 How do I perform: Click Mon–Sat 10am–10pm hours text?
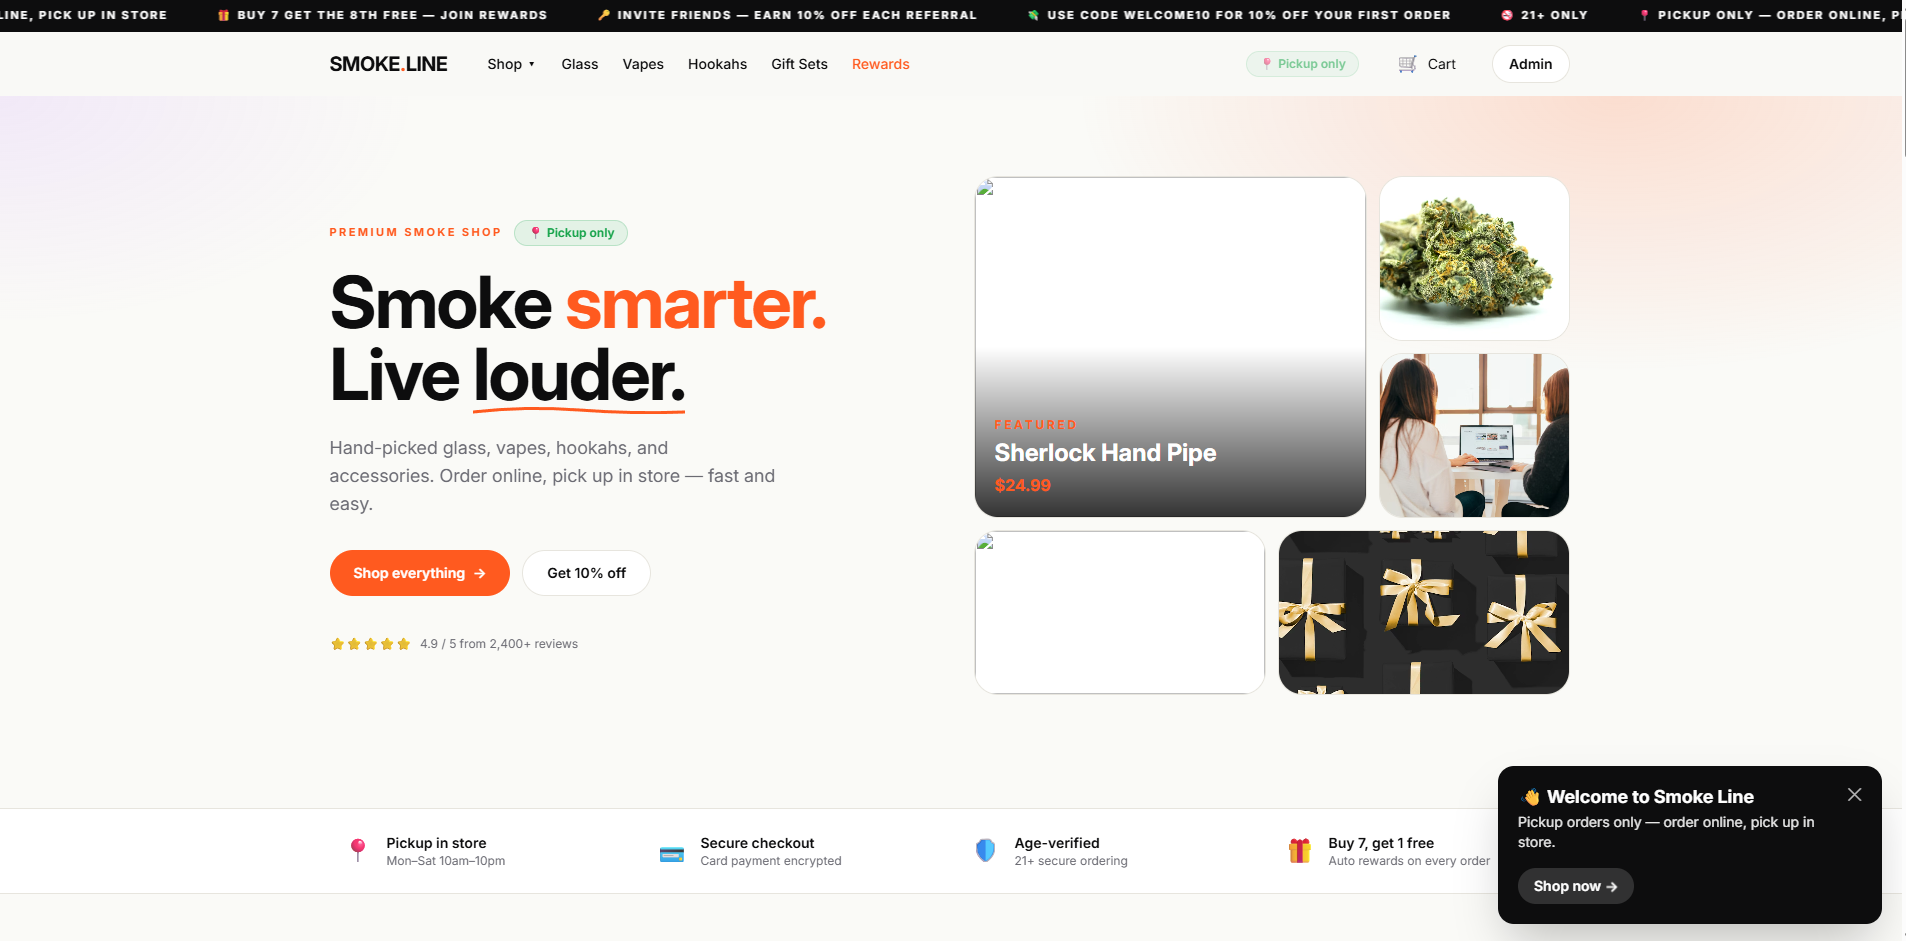(x=446, y=861)
